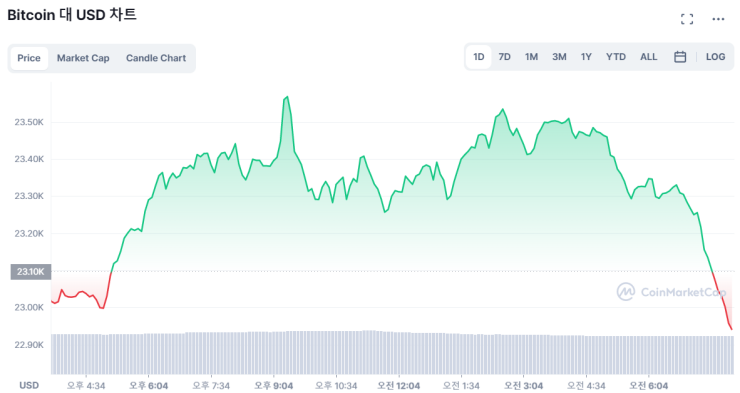740x393 pixels.
Task: Select the YTD time range
Action: (x=616, y=57)
